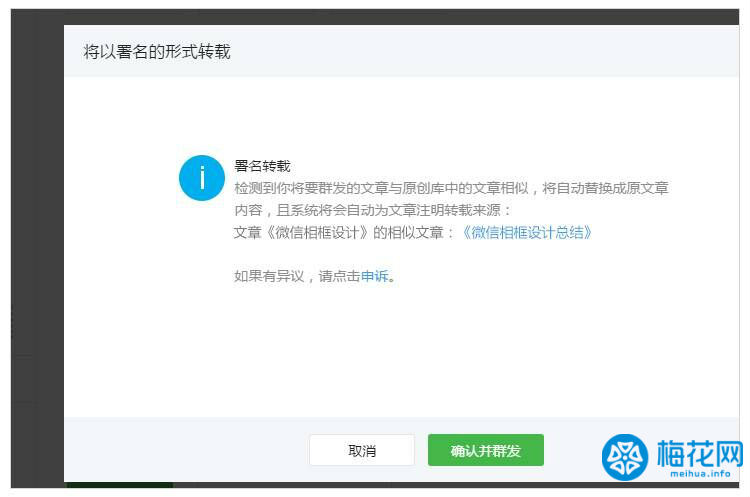Click the blue info icon
750x497 pixels.
[202, 178]
